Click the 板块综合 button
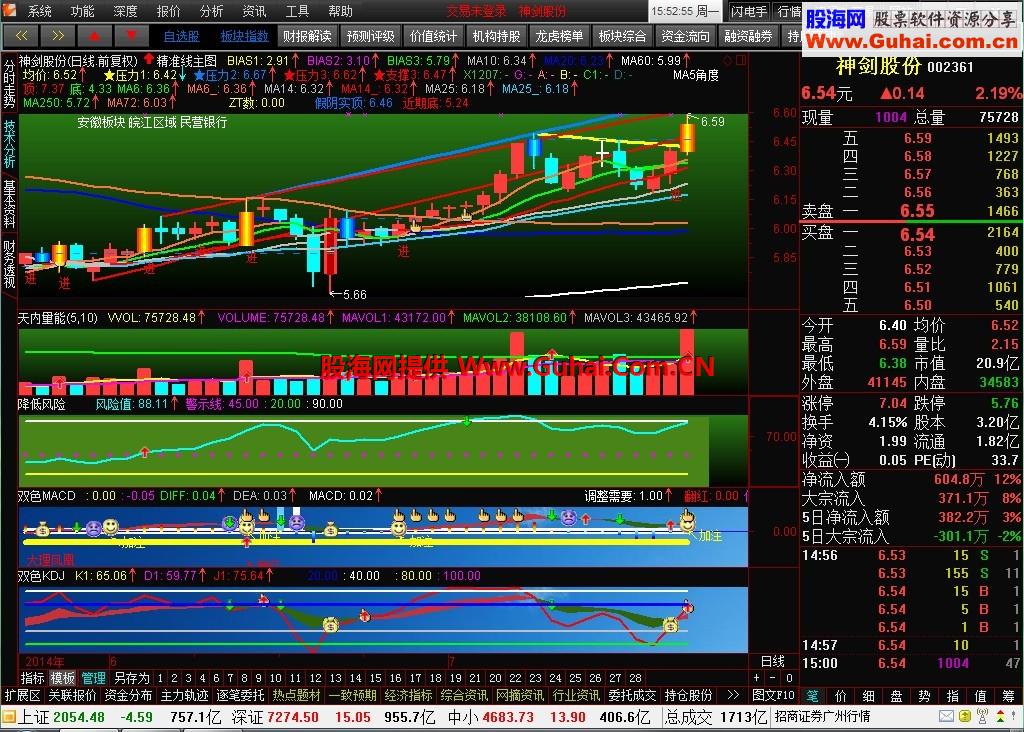Viewport: 1024px width, 732px height. pyautogui.click(x=622, y=36)
